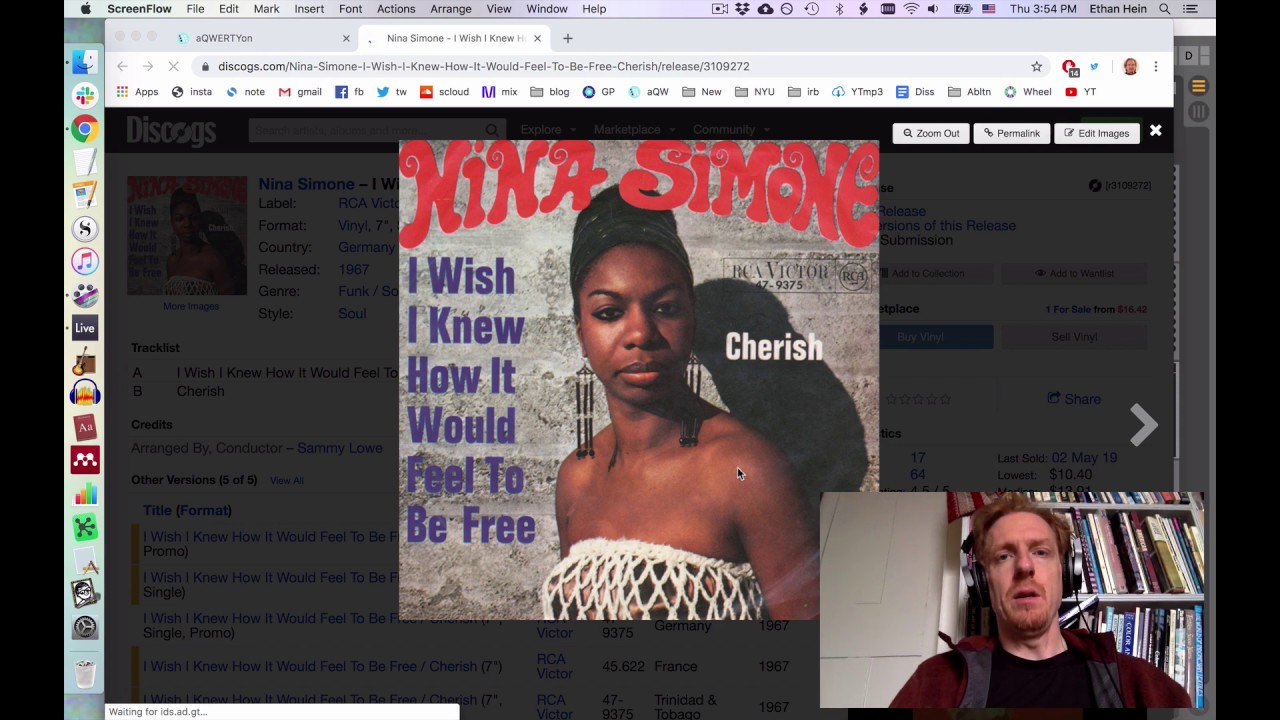Viewport: 1280px width, 720px height.
Task: Open the Permalink button
Action: click(x=1012, y=133)
